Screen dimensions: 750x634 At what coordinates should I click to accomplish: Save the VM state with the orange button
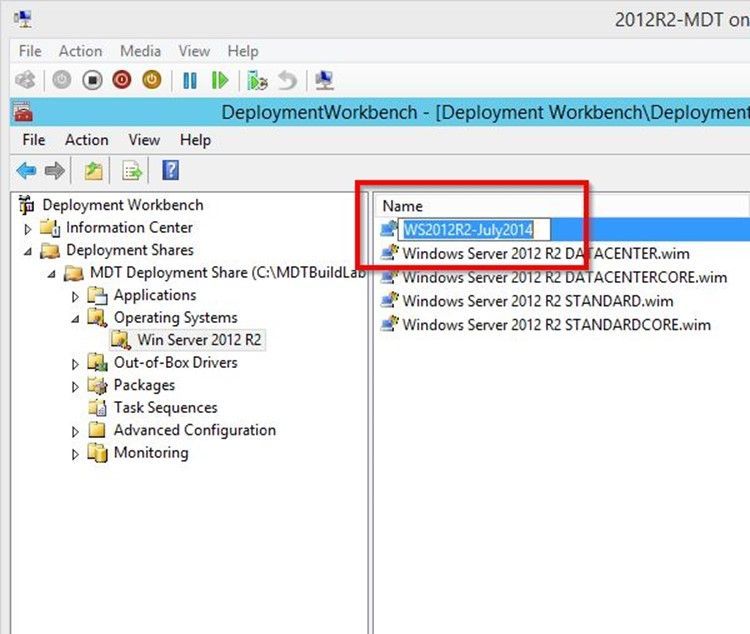click(152, 79)
